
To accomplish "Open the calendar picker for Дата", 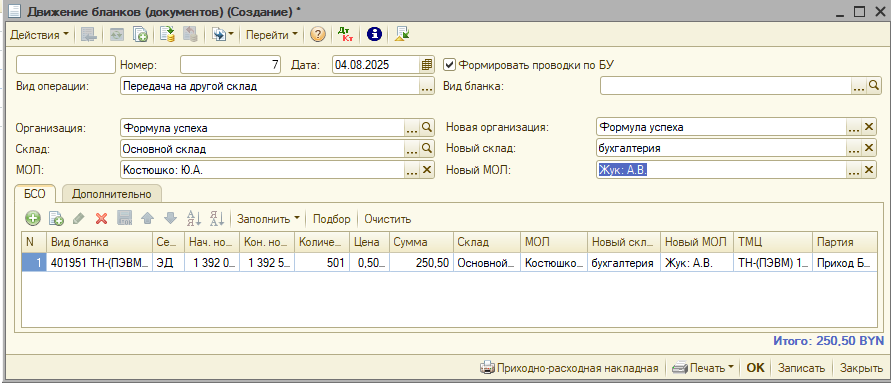I will point(427,65).
